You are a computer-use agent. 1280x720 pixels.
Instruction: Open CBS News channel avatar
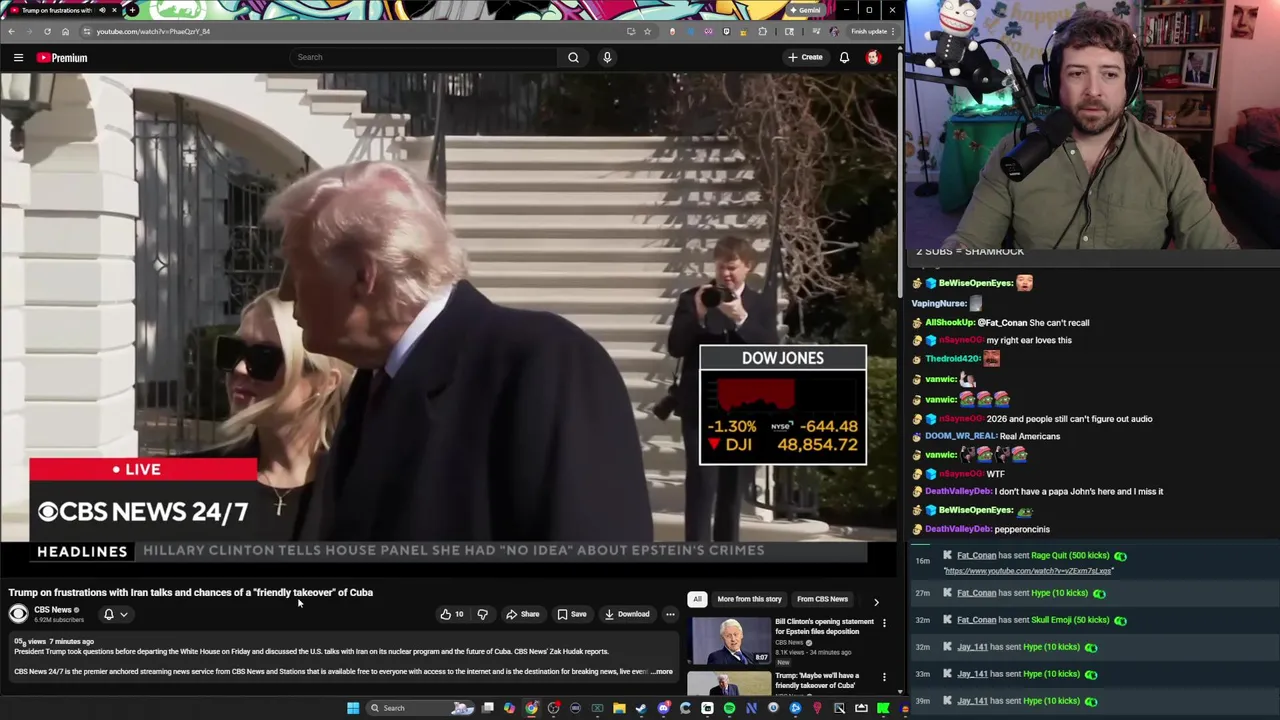(x=18, y=614)
